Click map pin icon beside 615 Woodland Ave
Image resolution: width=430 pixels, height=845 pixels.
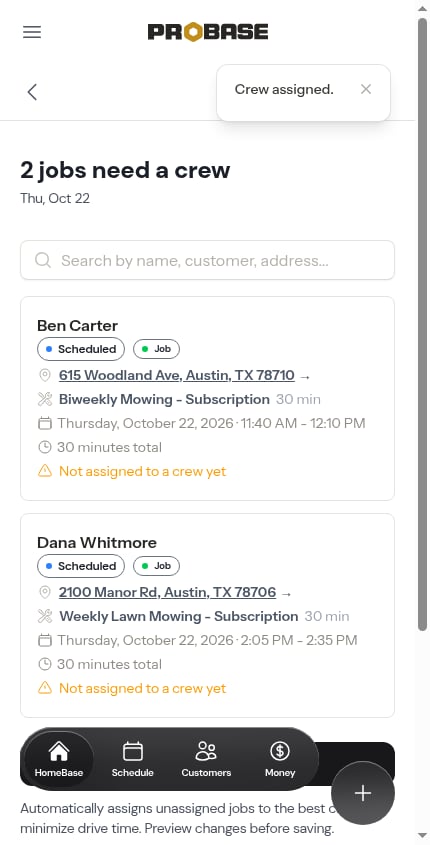point(45,375)
